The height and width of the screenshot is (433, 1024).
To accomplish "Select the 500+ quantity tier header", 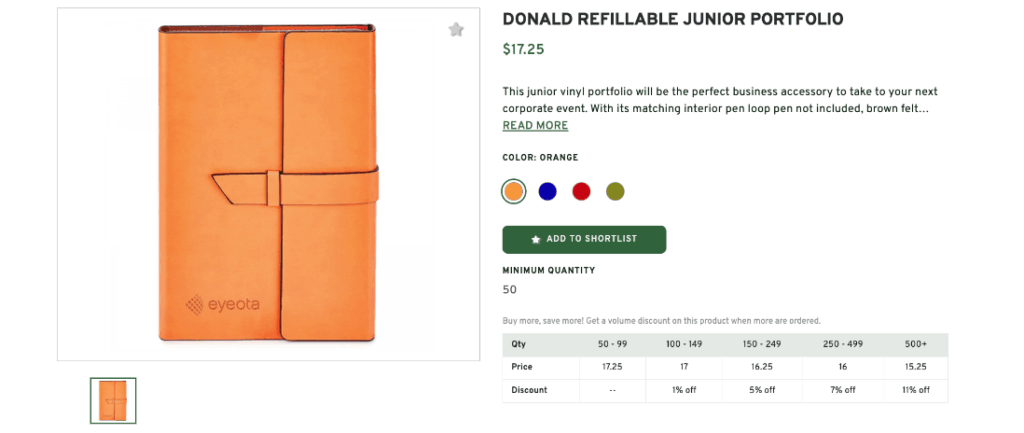I will [916, 344].
